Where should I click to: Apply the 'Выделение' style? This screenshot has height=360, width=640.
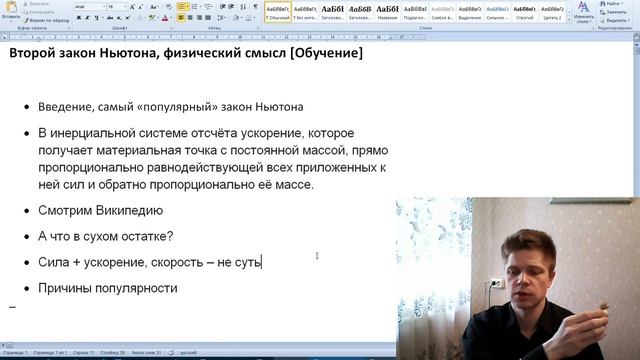point(470,12)
